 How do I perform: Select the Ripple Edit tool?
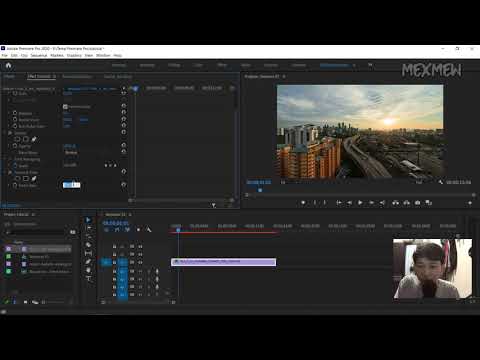point(89,237)
